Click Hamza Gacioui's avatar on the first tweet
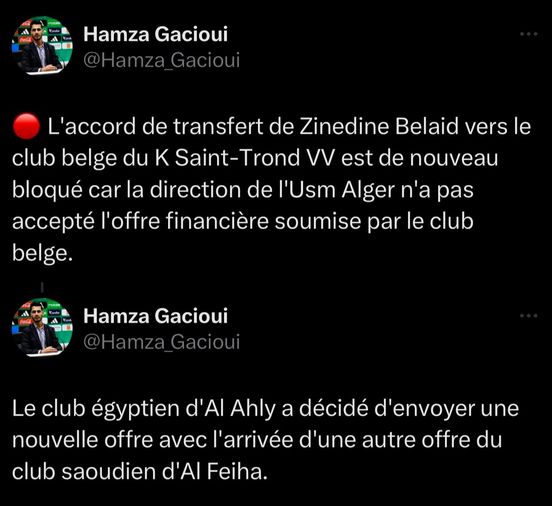The height and width of the screenshot is (506, 552). 42,45
